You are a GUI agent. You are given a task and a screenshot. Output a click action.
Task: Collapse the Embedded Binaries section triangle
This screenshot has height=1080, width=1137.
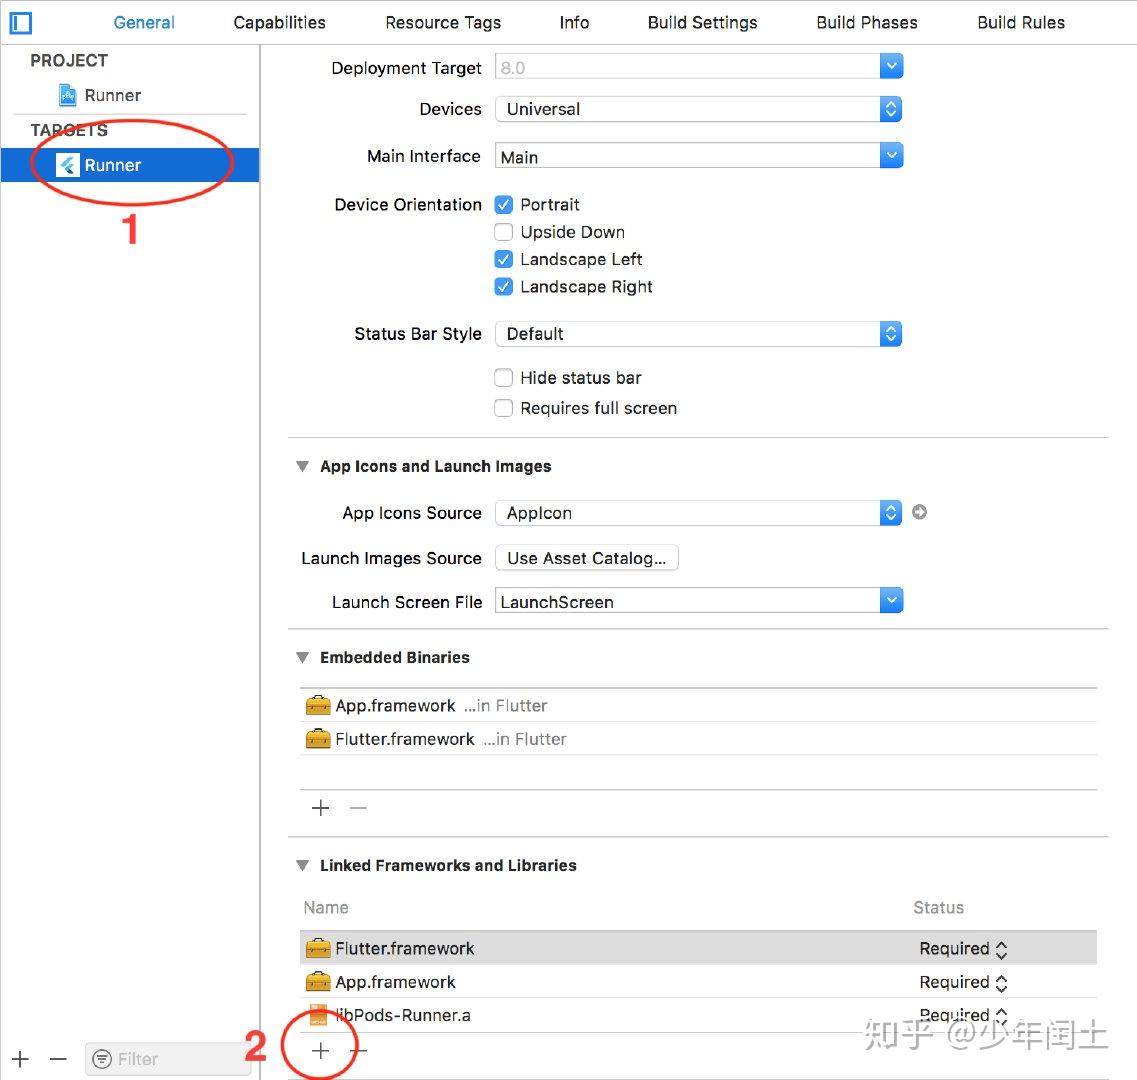[302, 657]
